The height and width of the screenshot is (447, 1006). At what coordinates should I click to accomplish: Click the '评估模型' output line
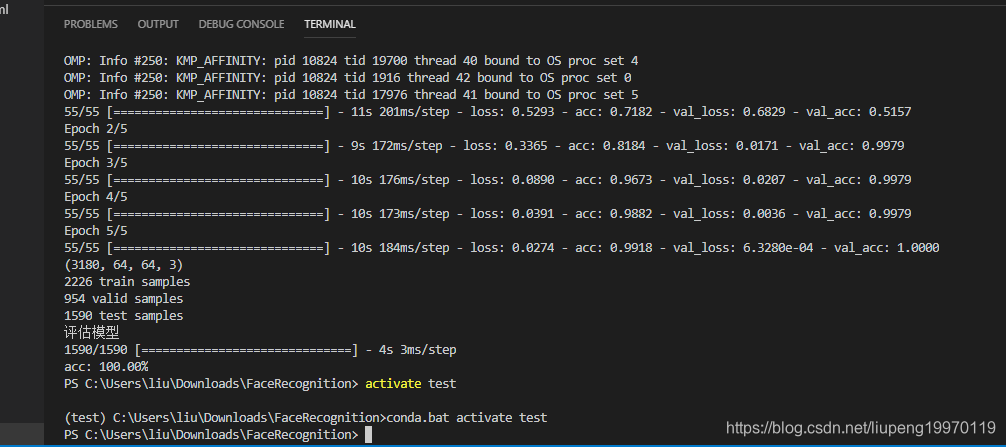92,333
